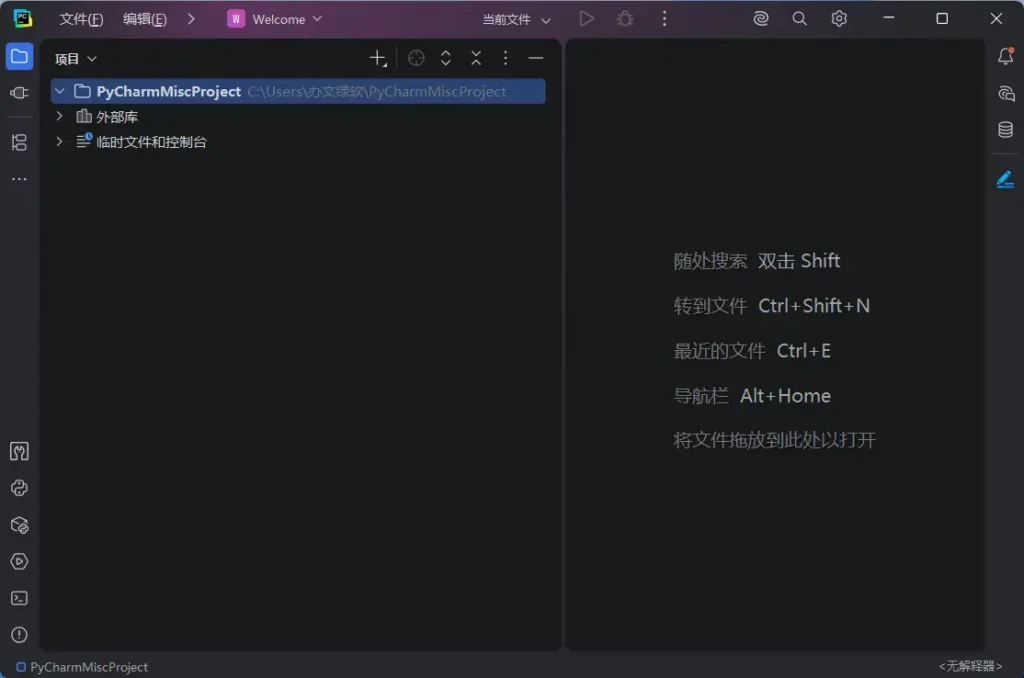
Task: Show more tool windows ellipsis in left sidebar
Action: [x=19, y=178]
